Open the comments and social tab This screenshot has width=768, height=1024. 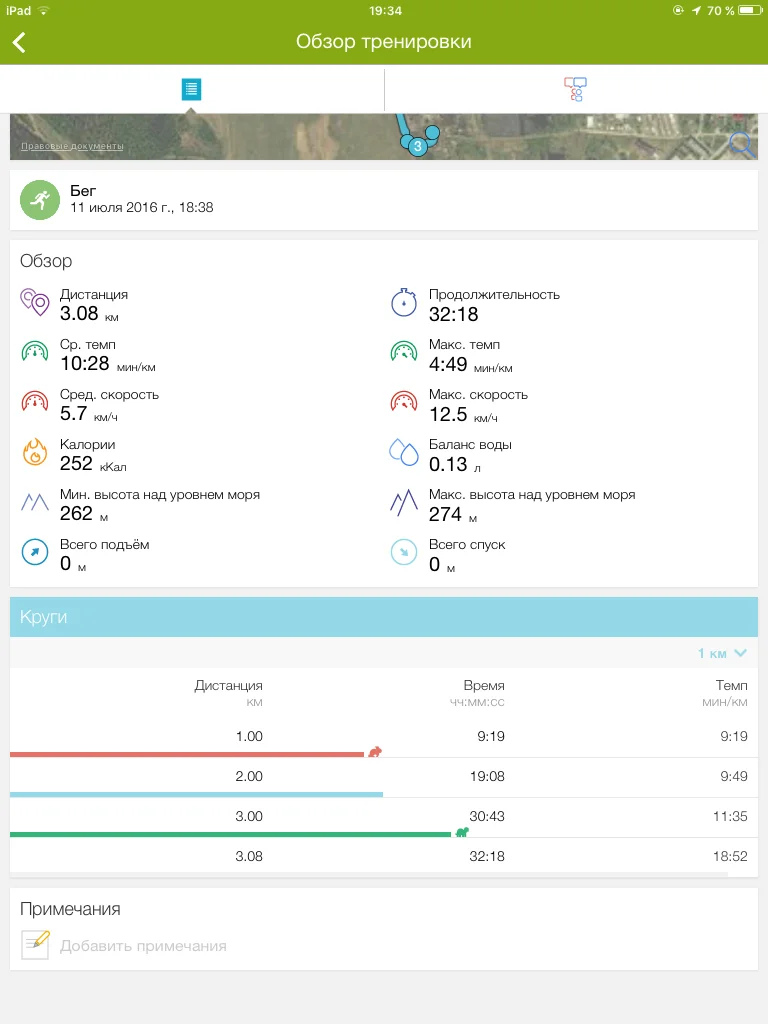point(575,89)
